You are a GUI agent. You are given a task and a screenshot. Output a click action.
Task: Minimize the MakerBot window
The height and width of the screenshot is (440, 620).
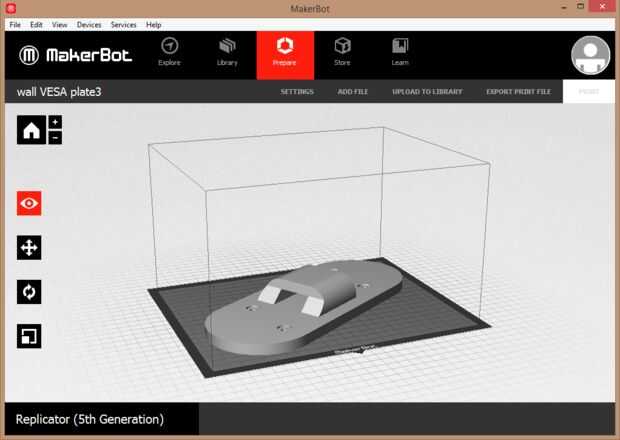tap(564, 7)
